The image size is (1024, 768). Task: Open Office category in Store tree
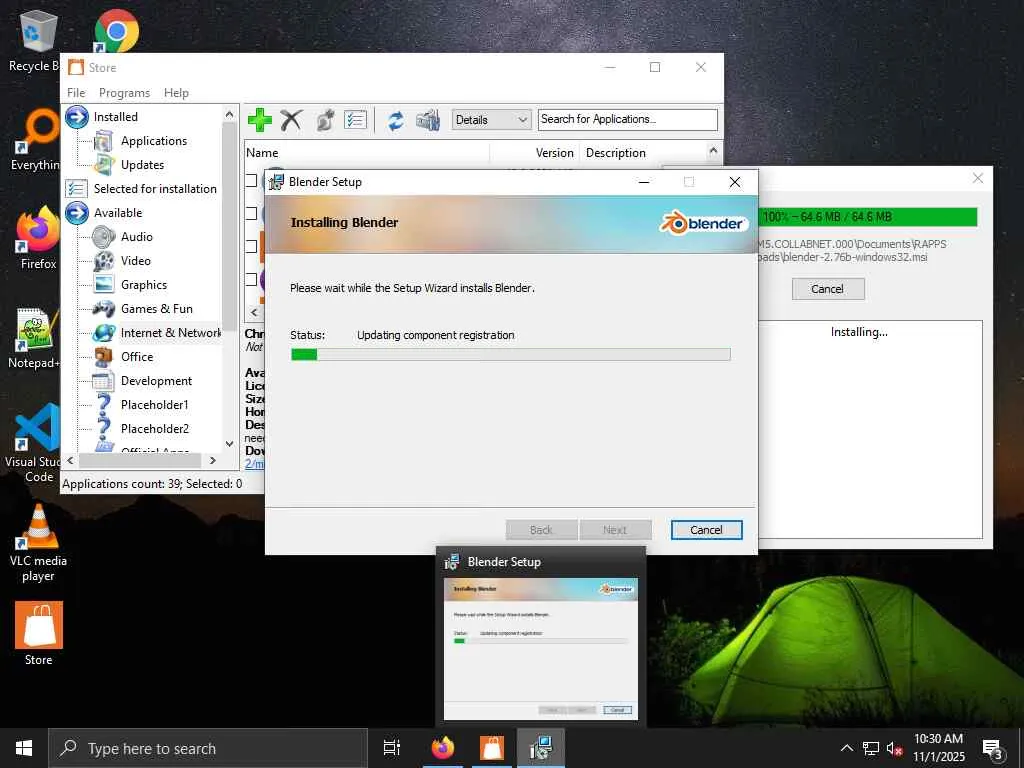tap(136, 357)
